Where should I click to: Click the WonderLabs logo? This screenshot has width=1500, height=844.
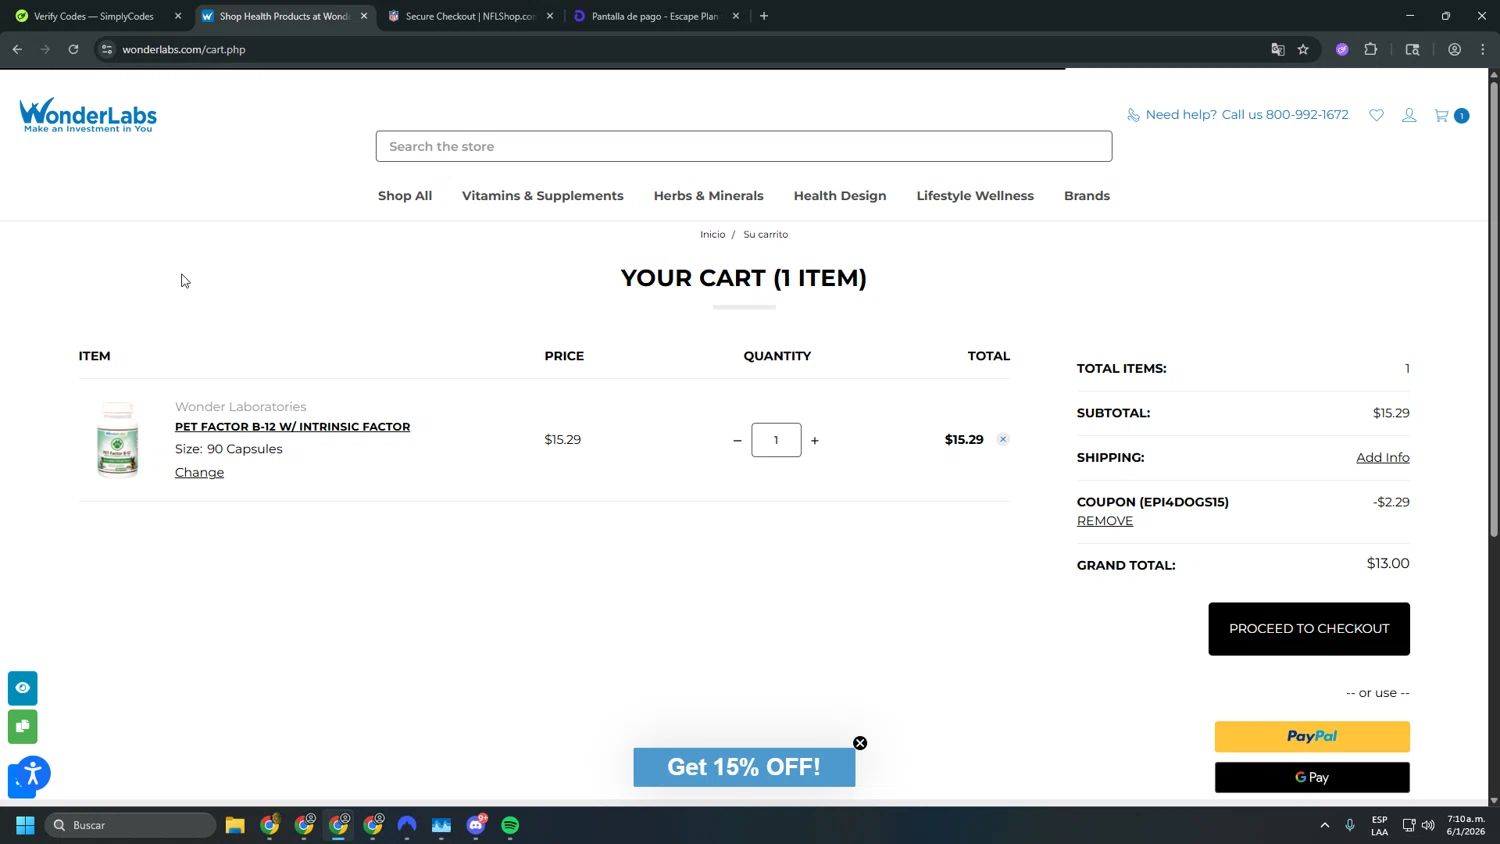coord(88,115)
